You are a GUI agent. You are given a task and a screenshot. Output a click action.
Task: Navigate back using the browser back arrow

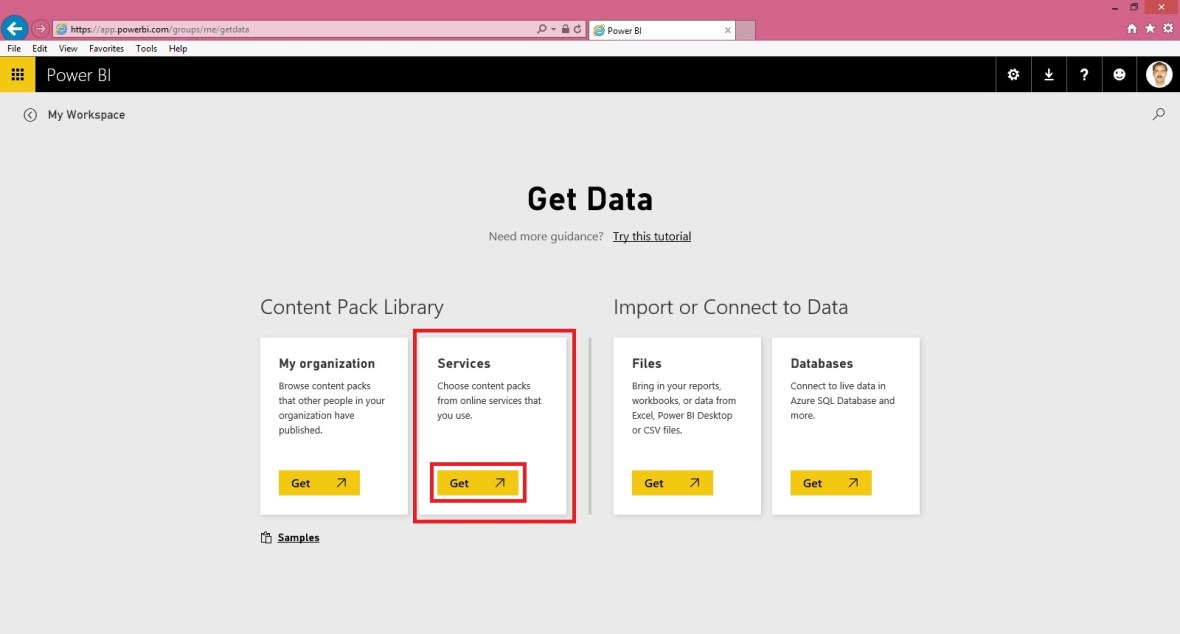point(13,28)
